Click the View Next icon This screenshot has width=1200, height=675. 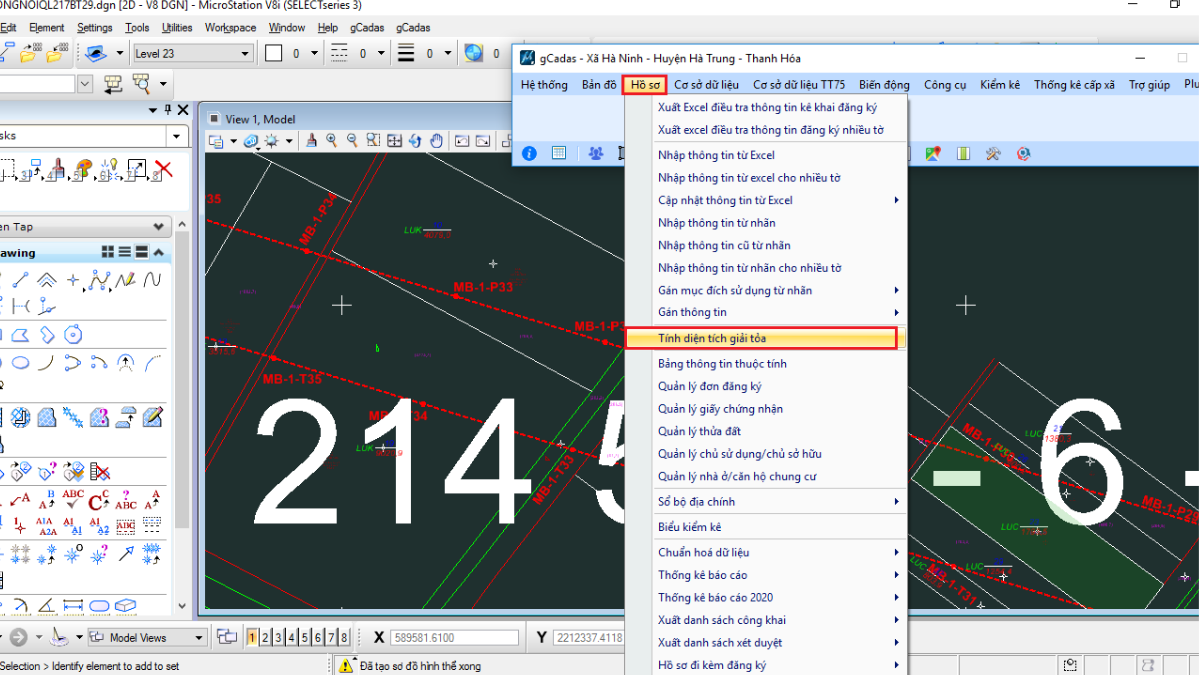coord(483,141)
